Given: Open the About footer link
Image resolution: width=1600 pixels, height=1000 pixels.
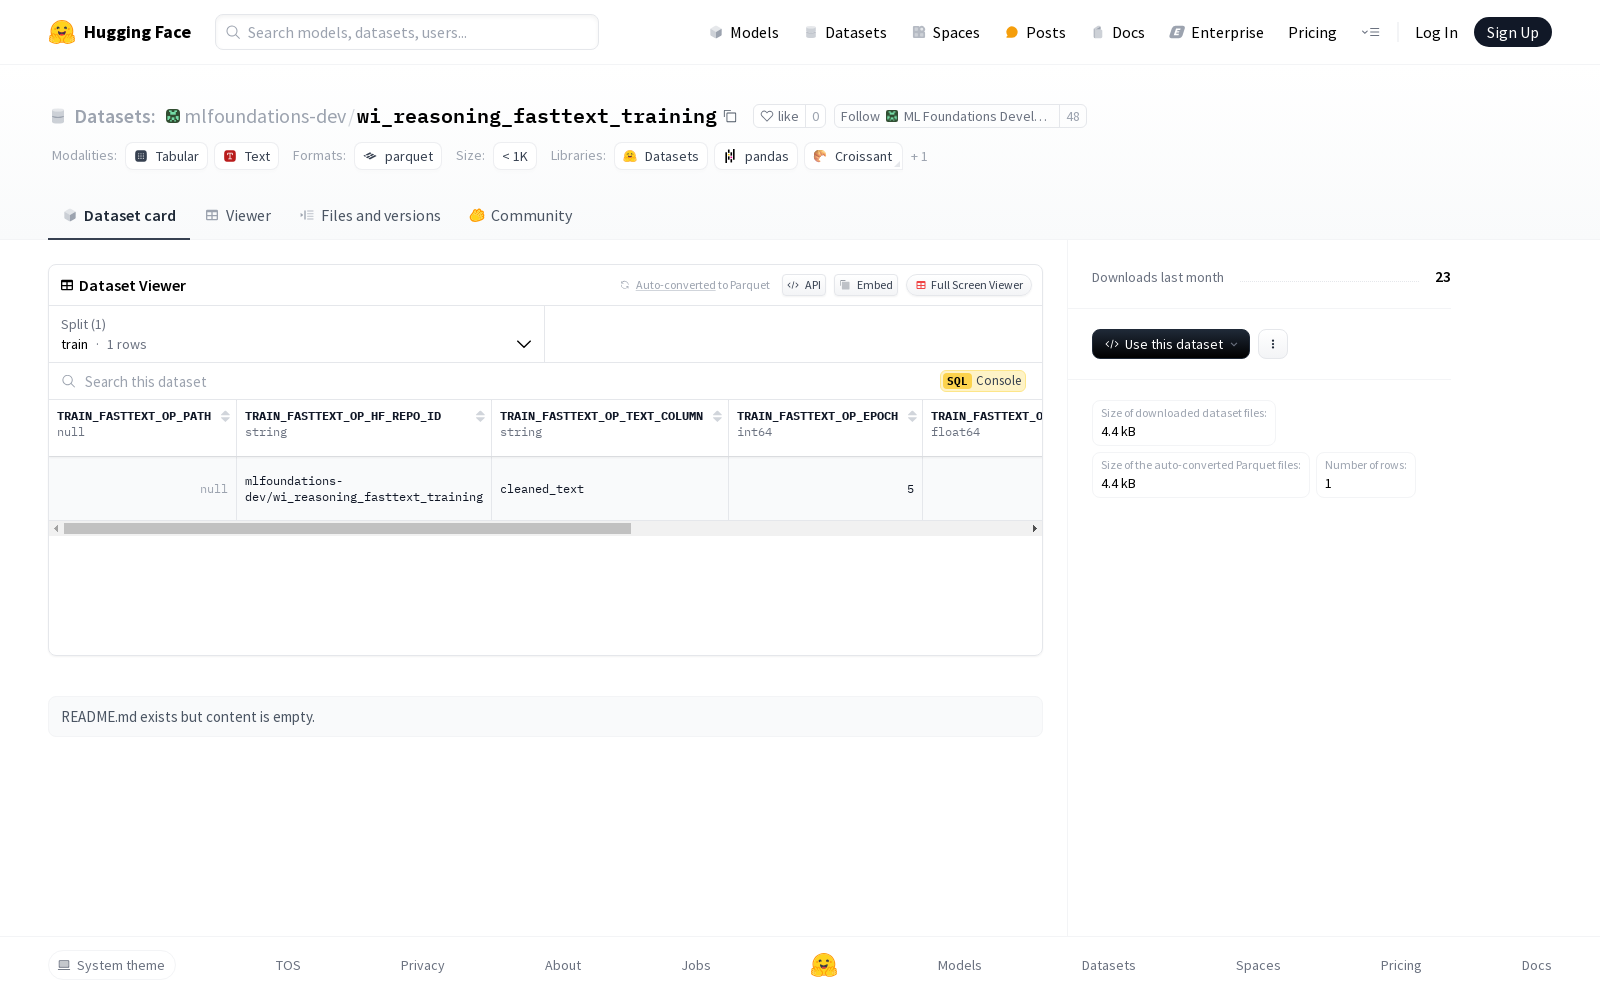Looking at the screenshot, I should click(x=563, y=965).
